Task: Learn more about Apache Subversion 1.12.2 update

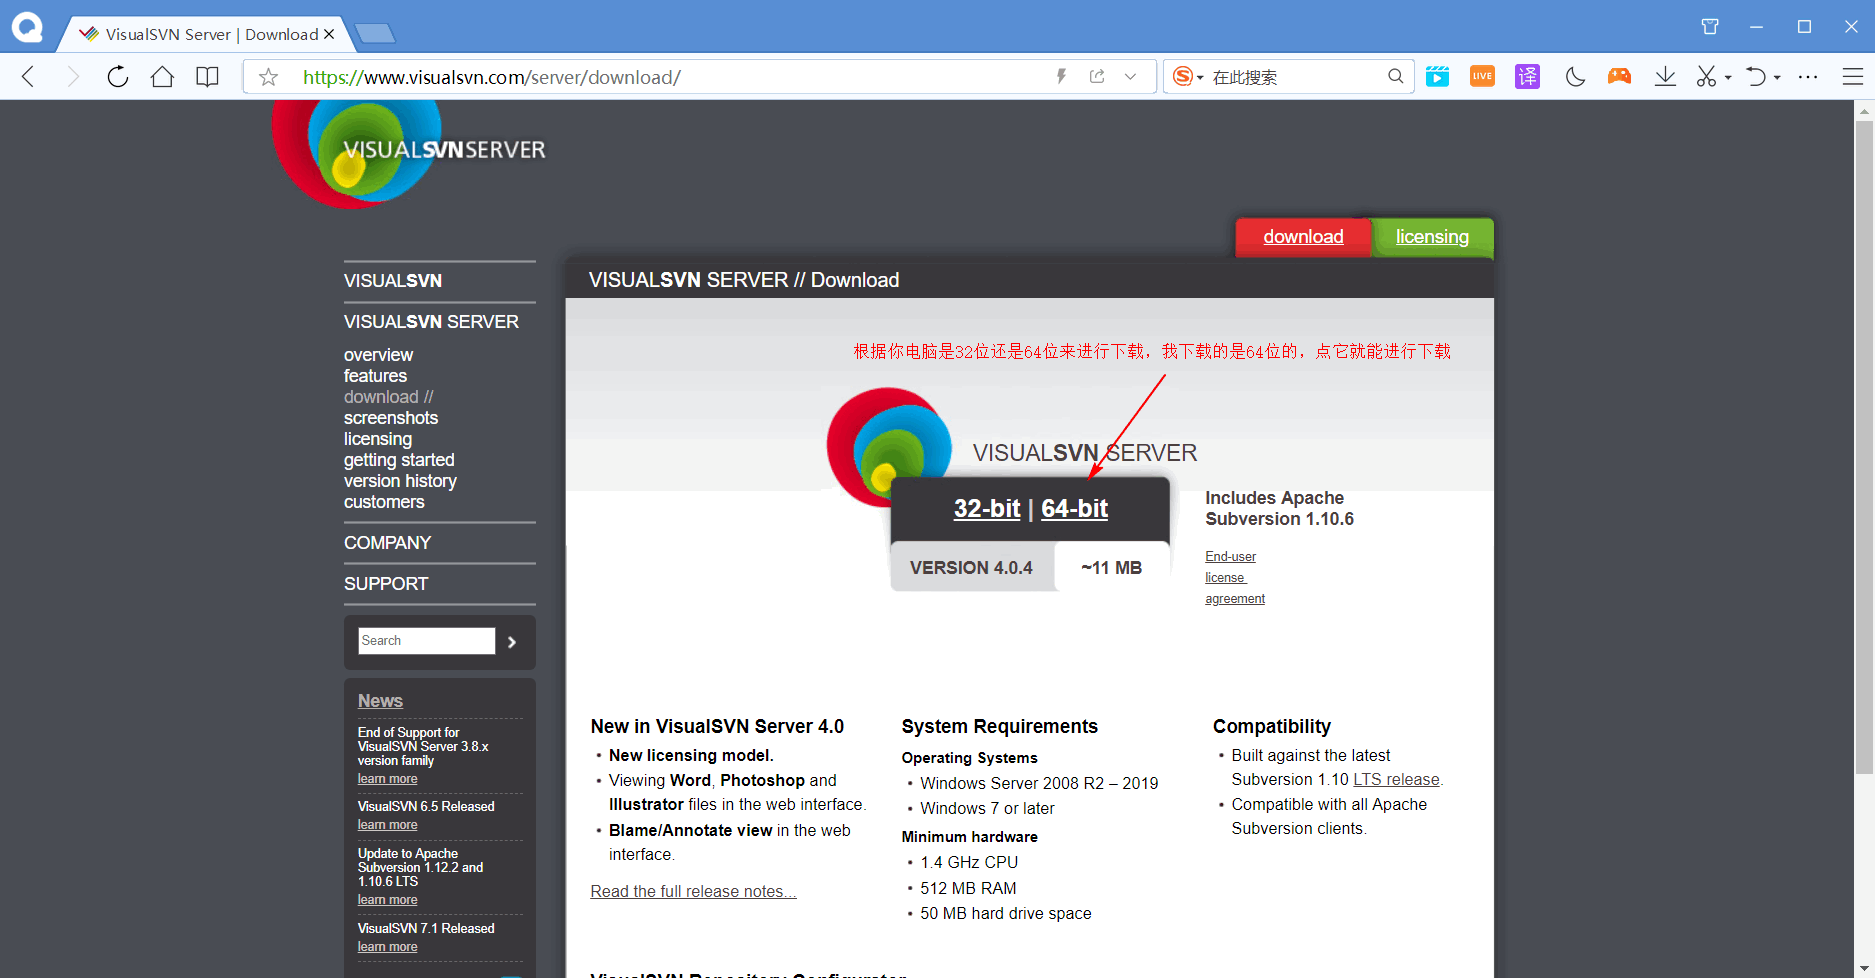Action: coord(388,900)
